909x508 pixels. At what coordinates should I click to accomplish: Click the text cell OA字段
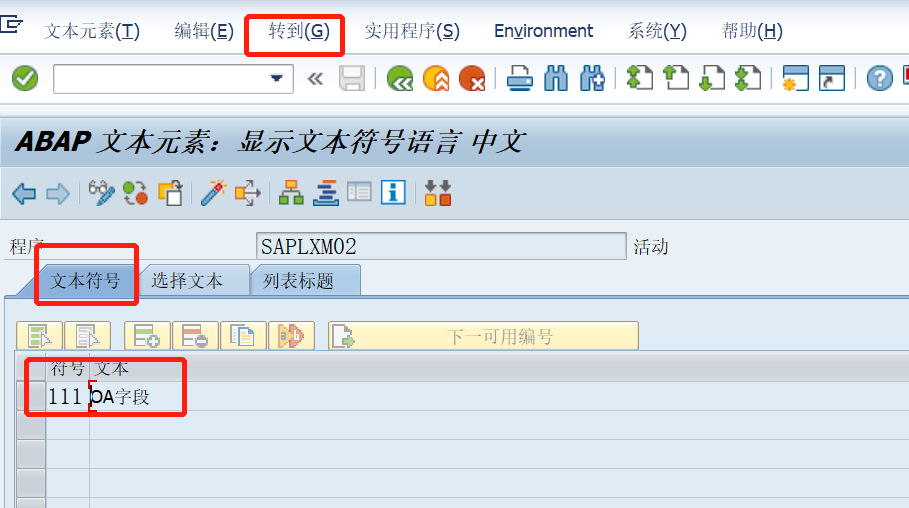(x=499, y=396)
